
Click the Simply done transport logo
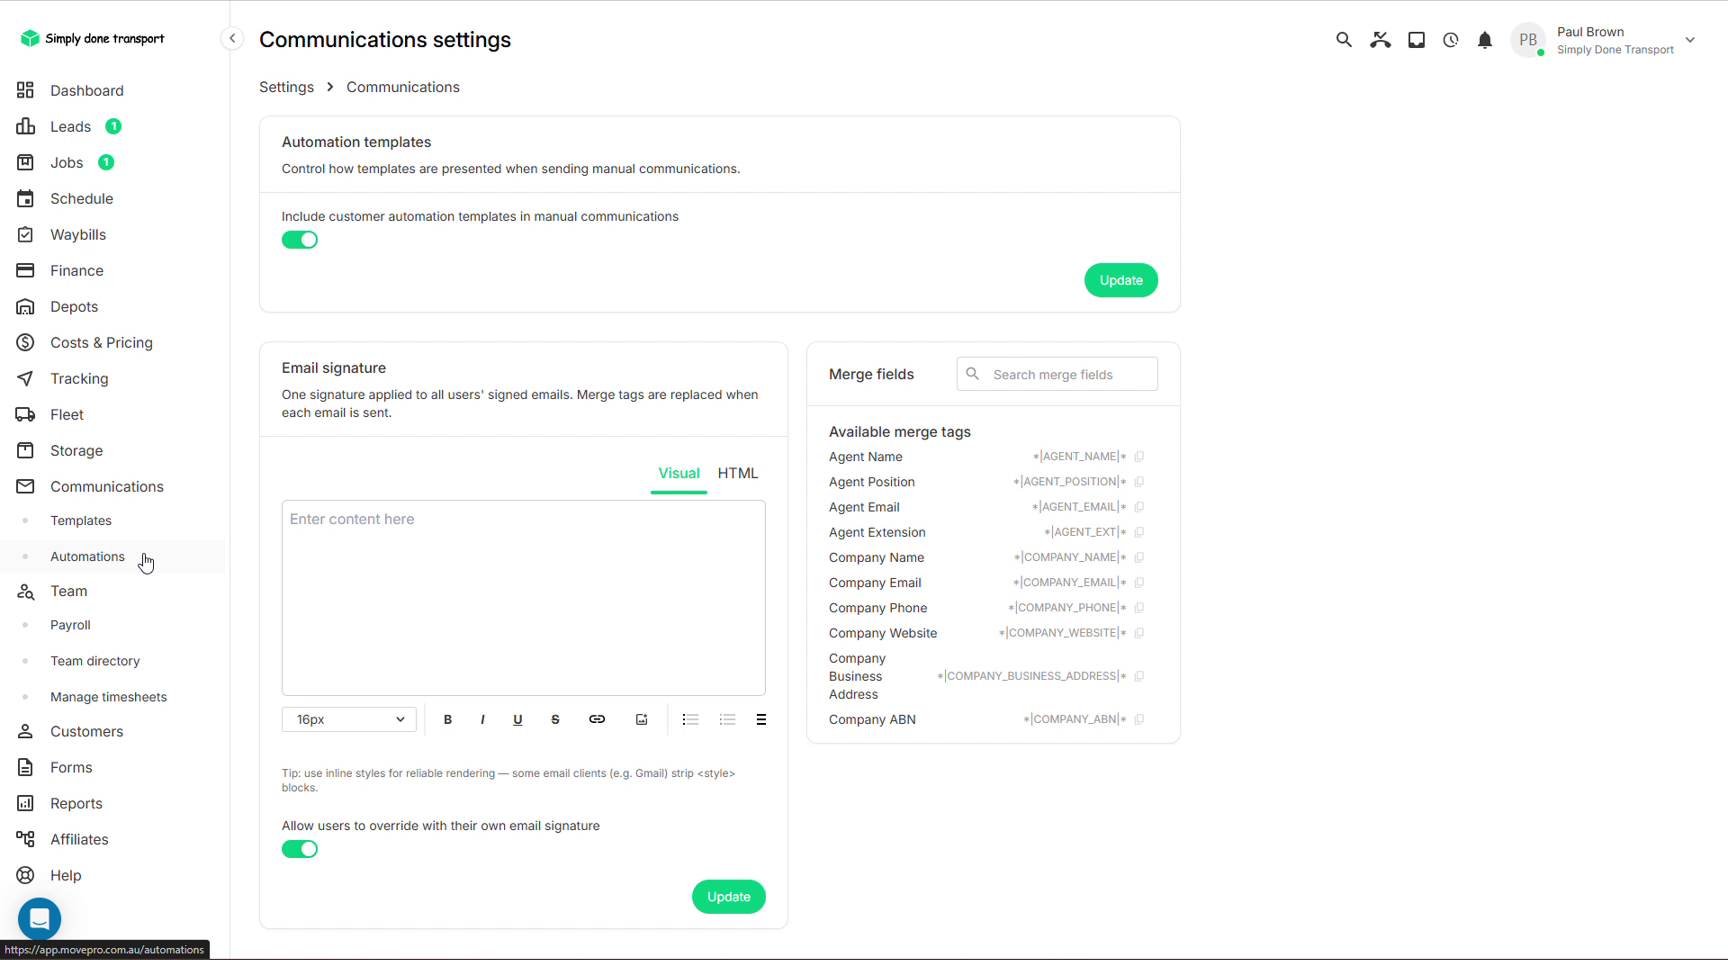(x=92, y=39)
